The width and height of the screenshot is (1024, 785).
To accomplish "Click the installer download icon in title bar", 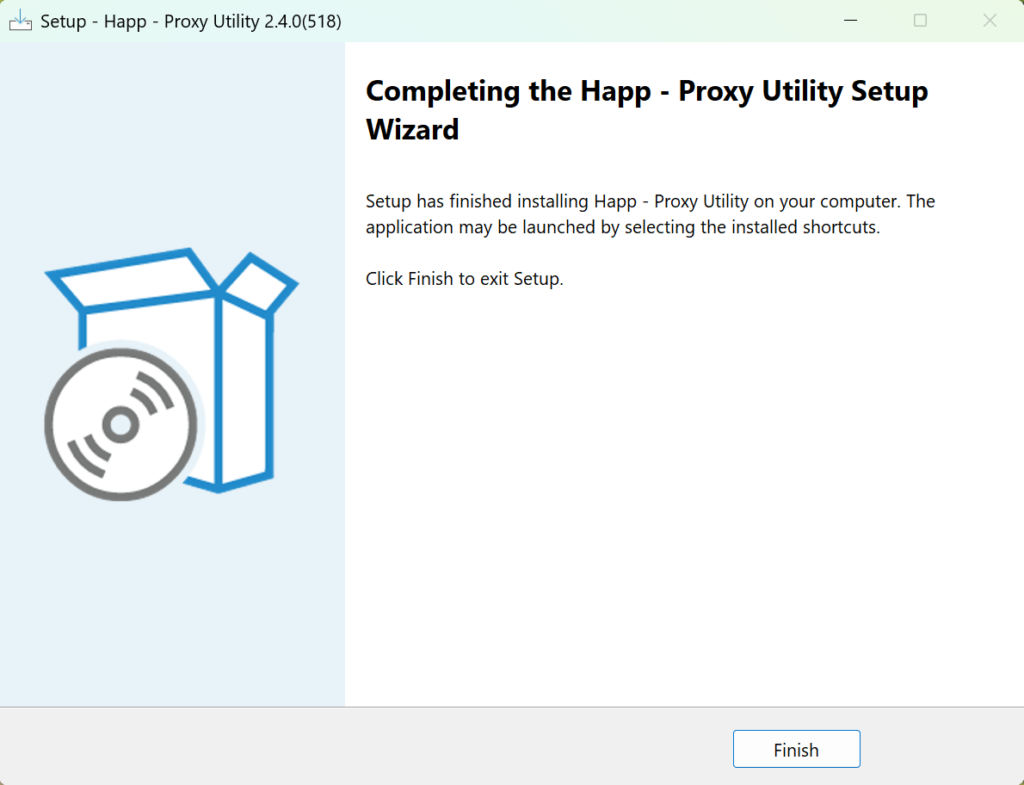I will tap(20, 20).
